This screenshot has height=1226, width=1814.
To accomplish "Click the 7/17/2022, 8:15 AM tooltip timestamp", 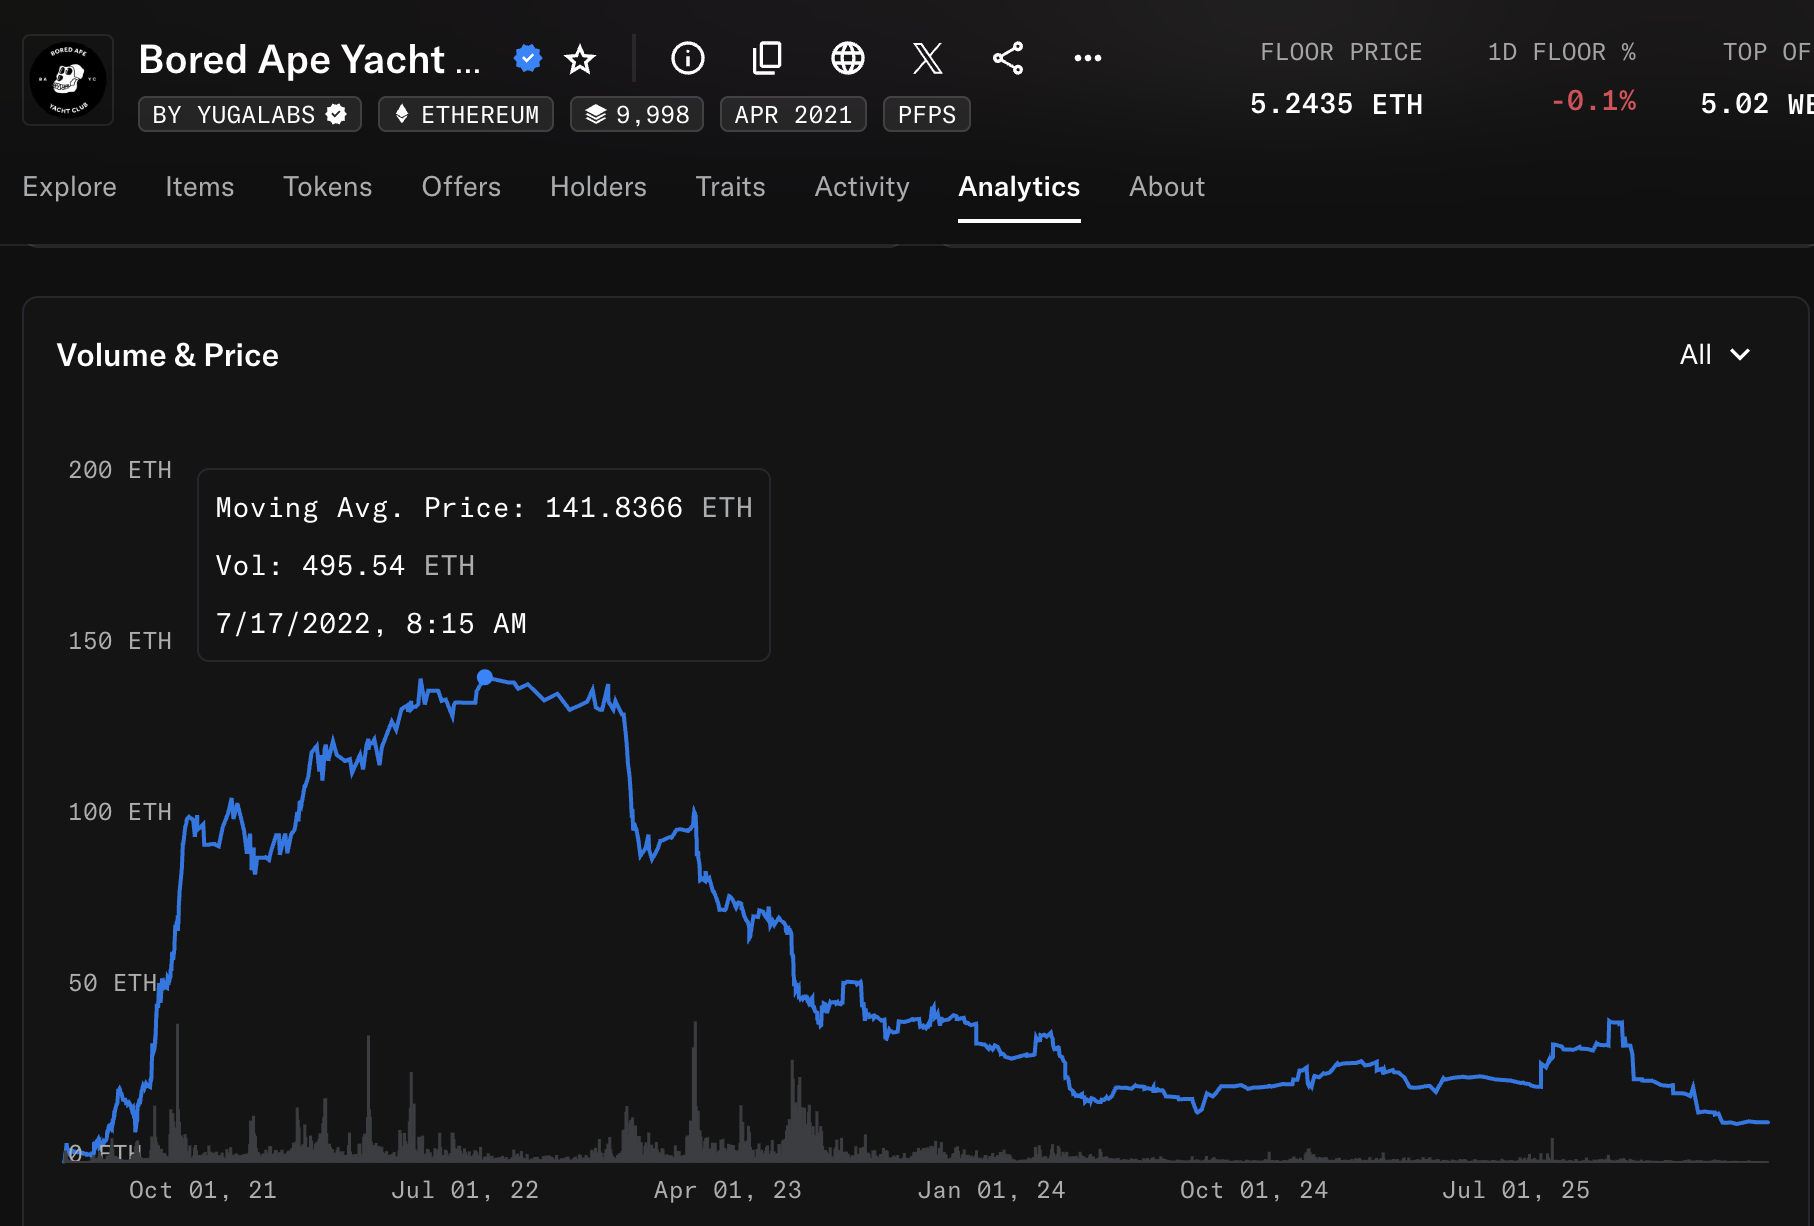I will (371, 624).
